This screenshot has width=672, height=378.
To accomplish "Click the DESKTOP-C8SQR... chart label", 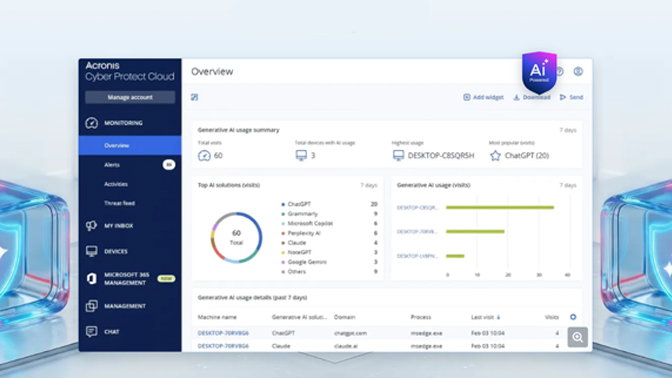I will click(417, 207).
